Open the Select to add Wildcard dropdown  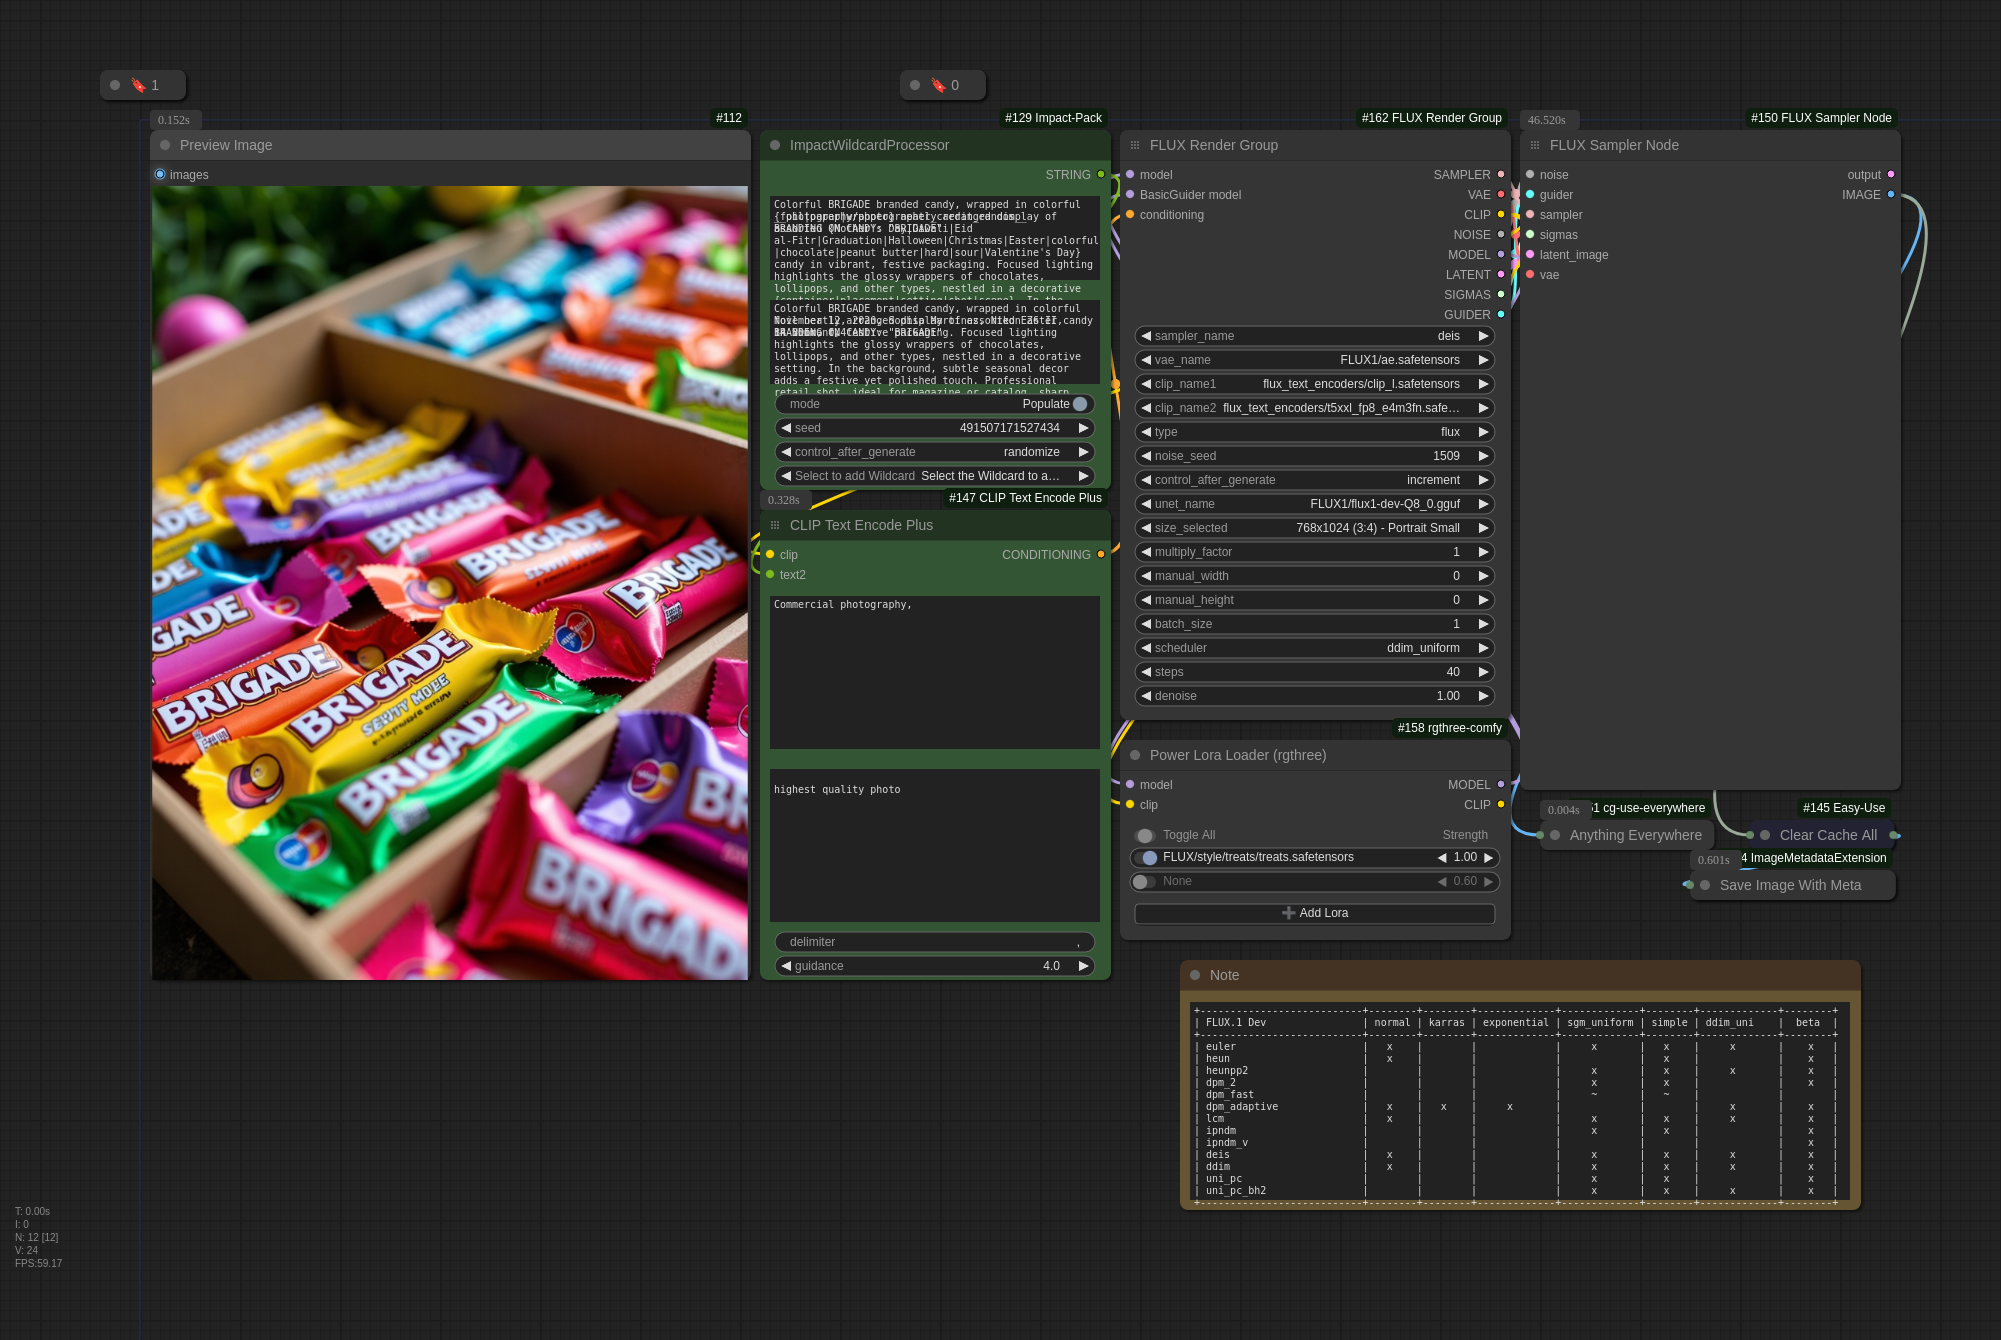click(x=934, y=476)
